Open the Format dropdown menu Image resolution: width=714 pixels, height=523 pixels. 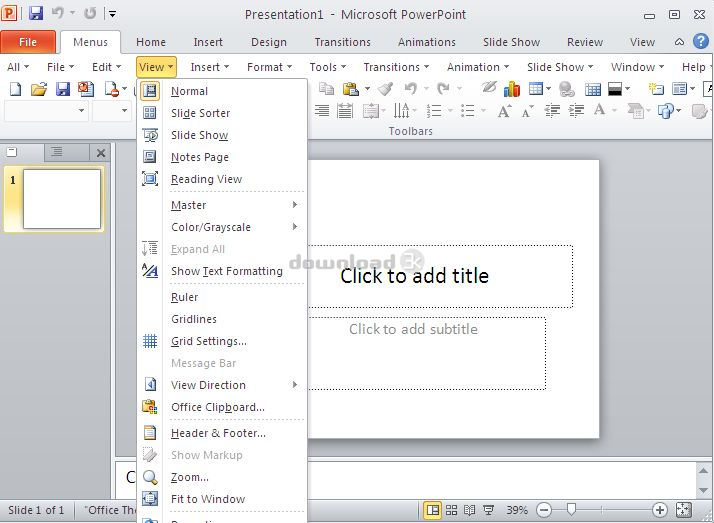point(269,67)
